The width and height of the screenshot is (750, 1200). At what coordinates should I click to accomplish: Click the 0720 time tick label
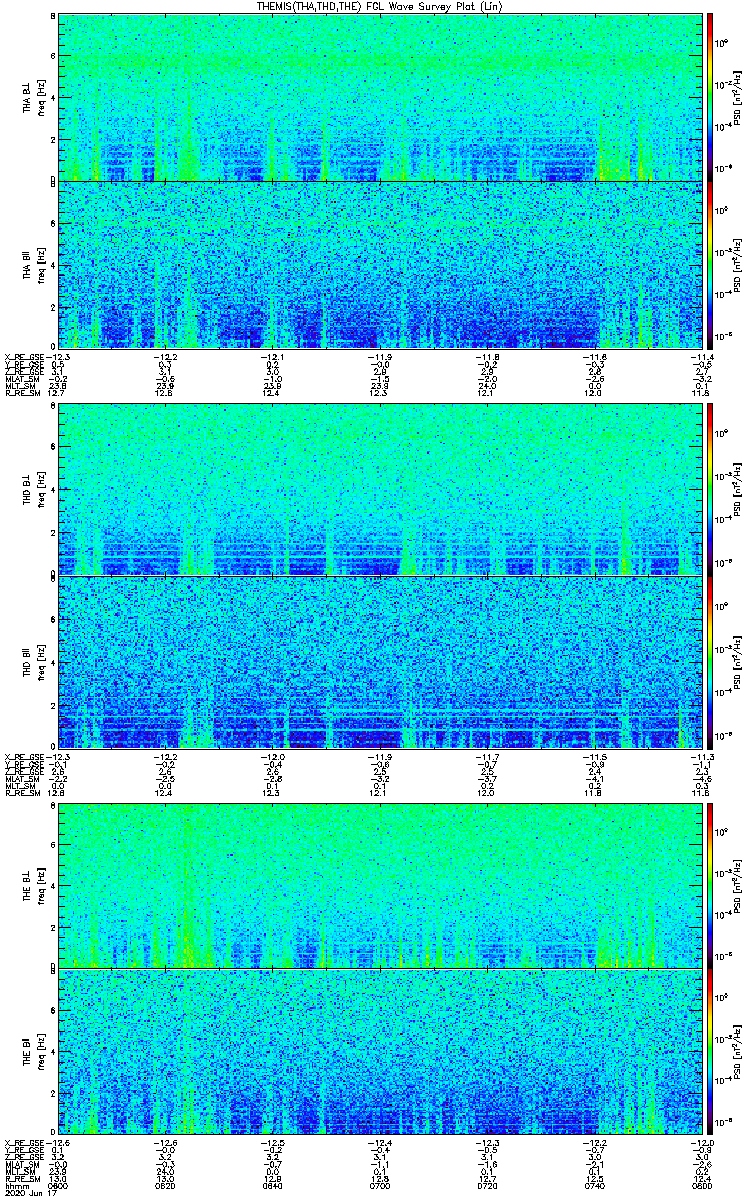point(487,1186)
